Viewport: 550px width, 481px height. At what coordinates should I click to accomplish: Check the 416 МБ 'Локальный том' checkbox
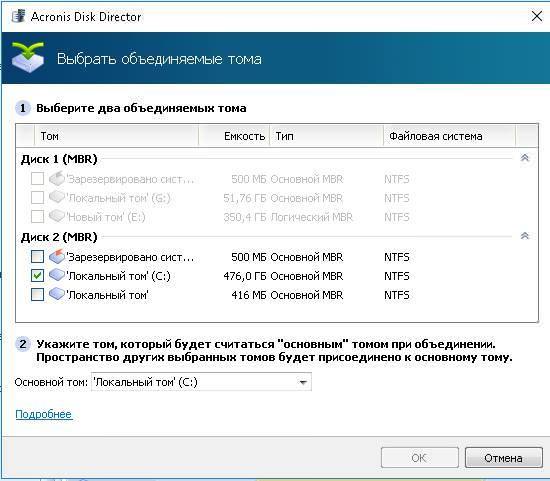point(37,295)
